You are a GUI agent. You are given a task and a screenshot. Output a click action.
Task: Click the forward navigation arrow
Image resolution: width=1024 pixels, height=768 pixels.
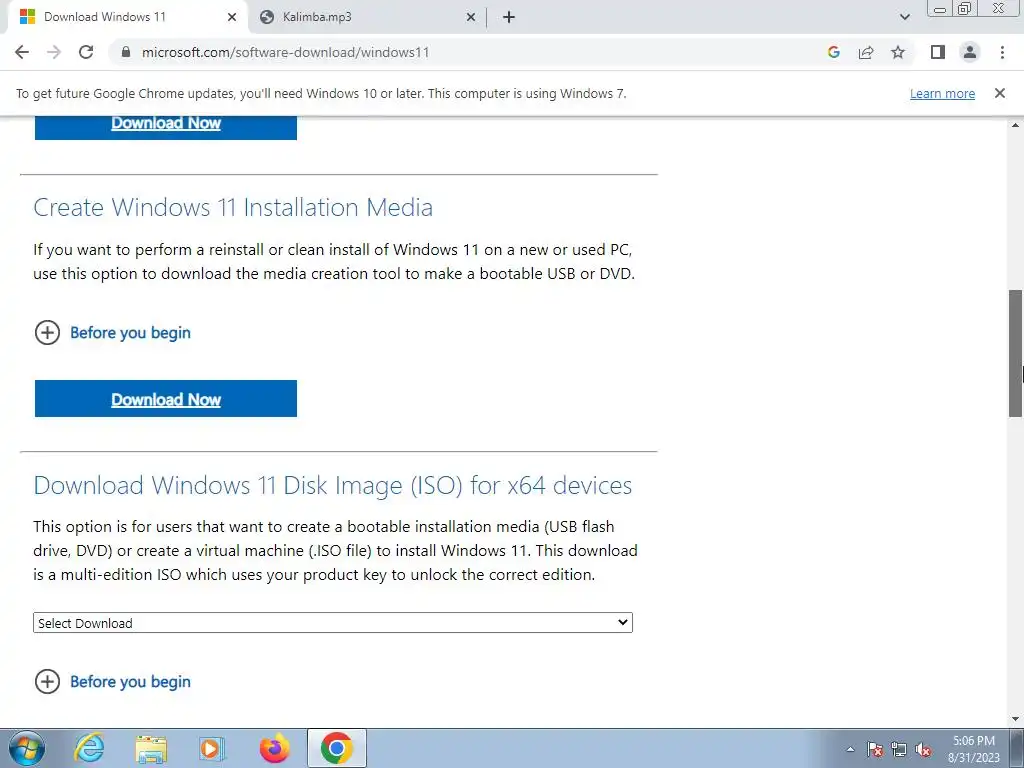coord(54,52)
